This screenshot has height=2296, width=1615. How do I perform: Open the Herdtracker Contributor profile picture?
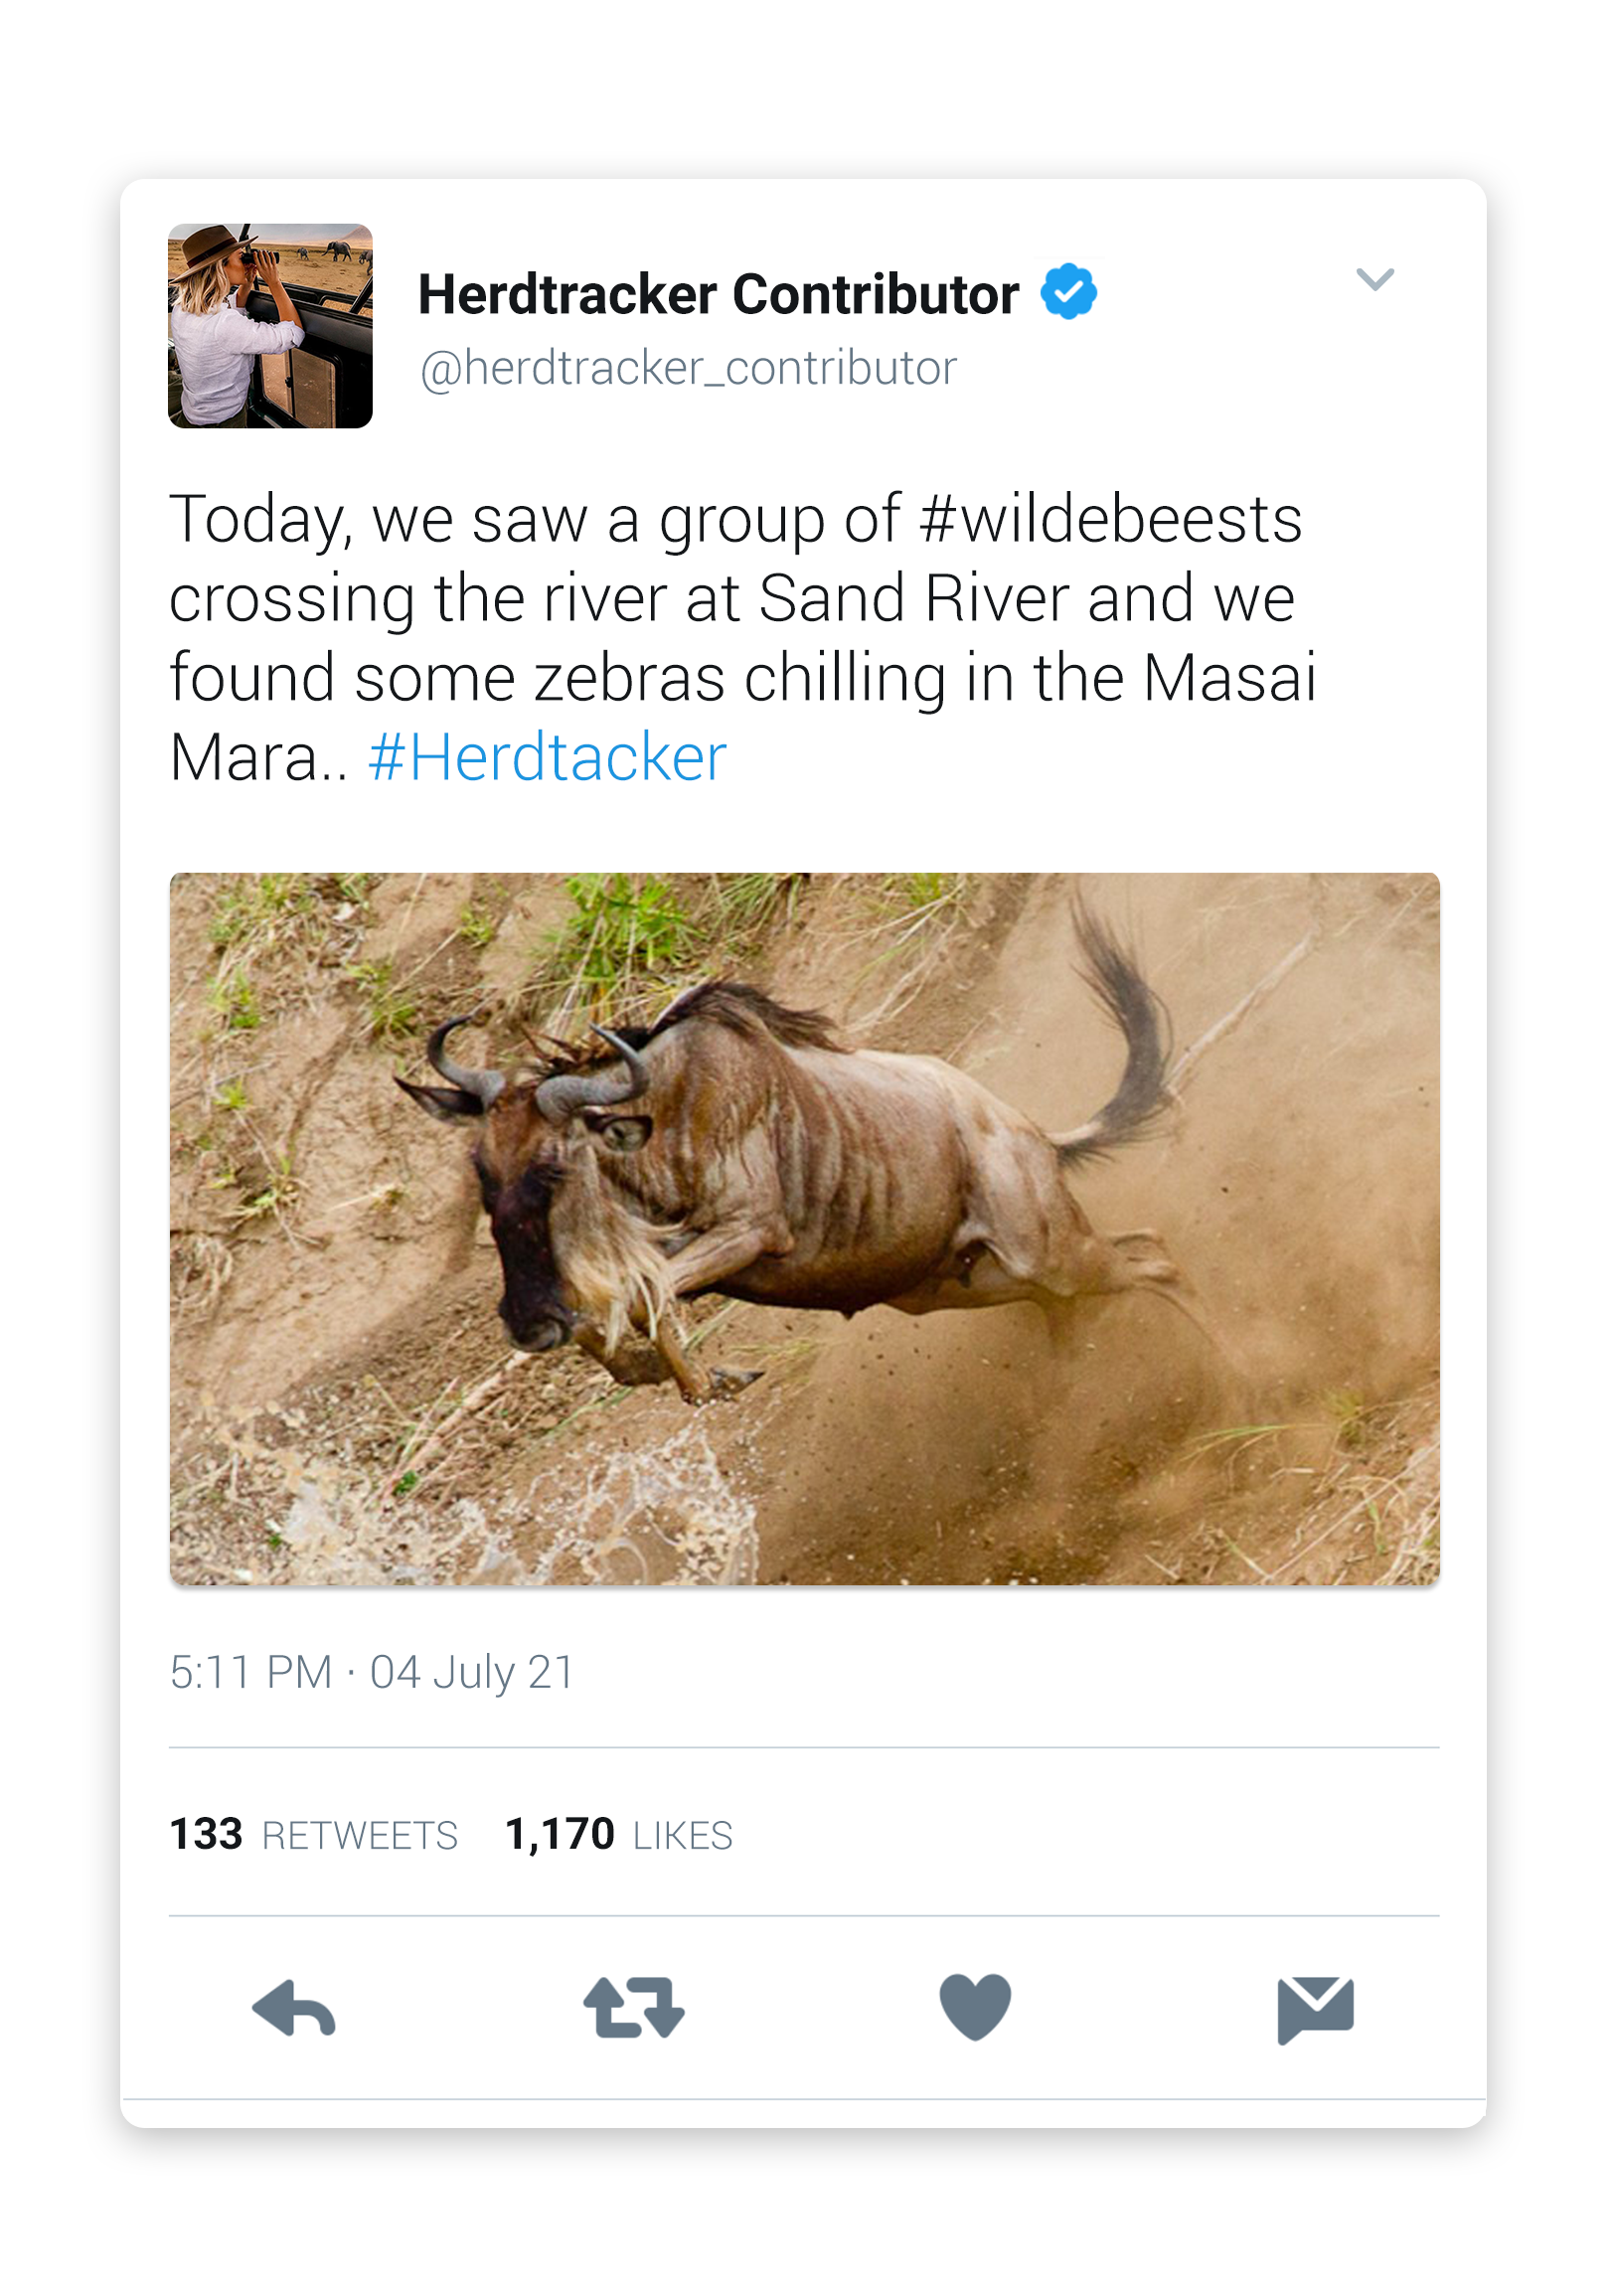(x=270, y=326)
